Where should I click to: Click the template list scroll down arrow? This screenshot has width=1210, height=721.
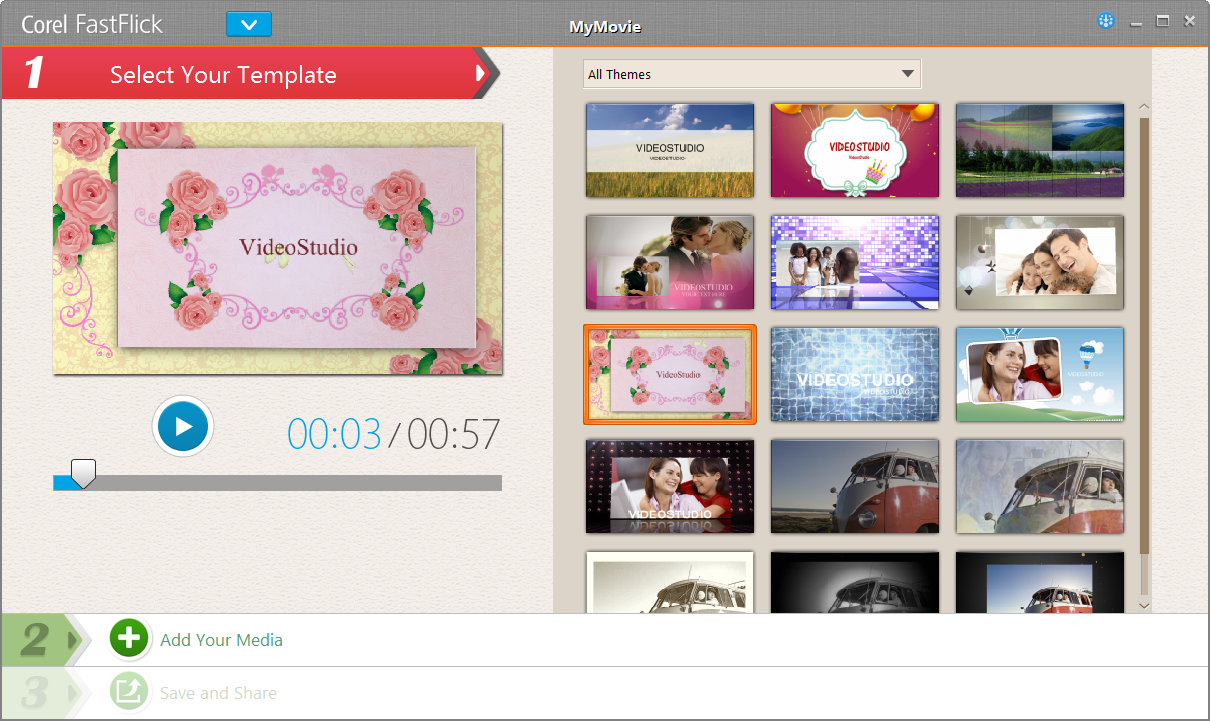pyautogui.click(x=1144, y=605)
